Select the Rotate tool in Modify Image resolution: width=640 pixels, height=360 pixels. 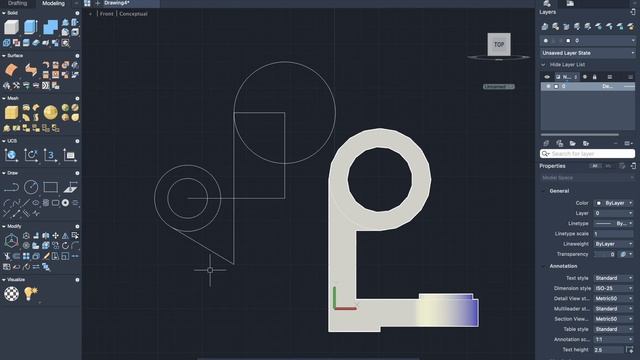[x=65, y=246]
